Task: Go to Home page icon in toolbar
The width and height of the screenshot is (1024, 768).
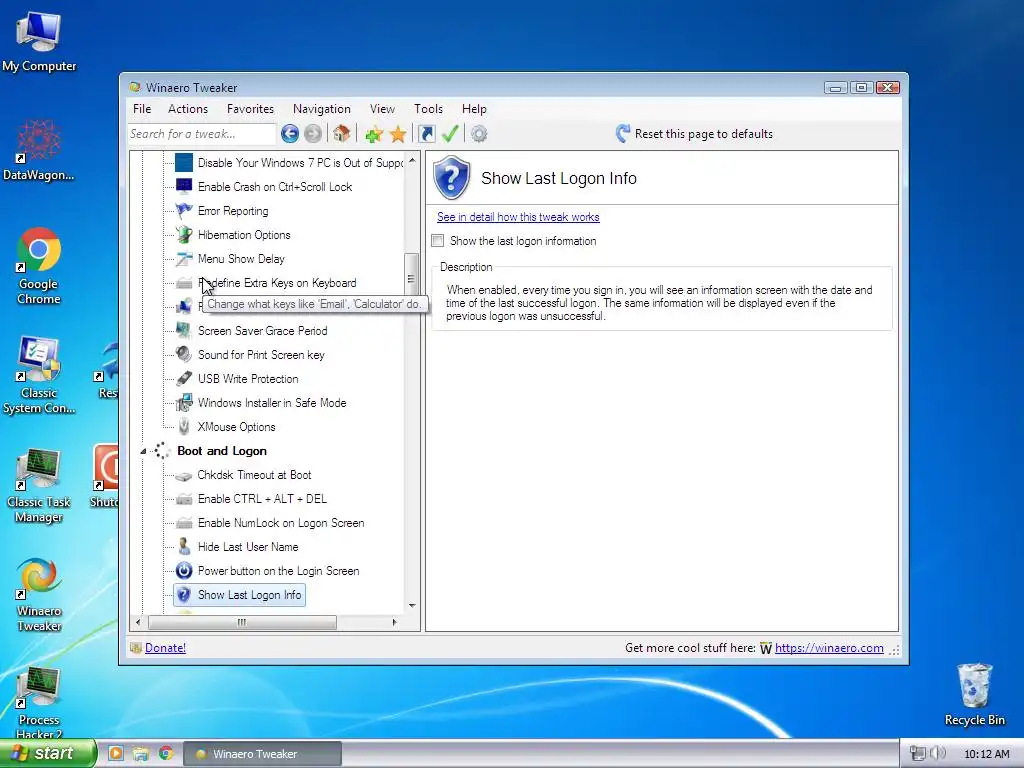Action: [x=341, y=134]
